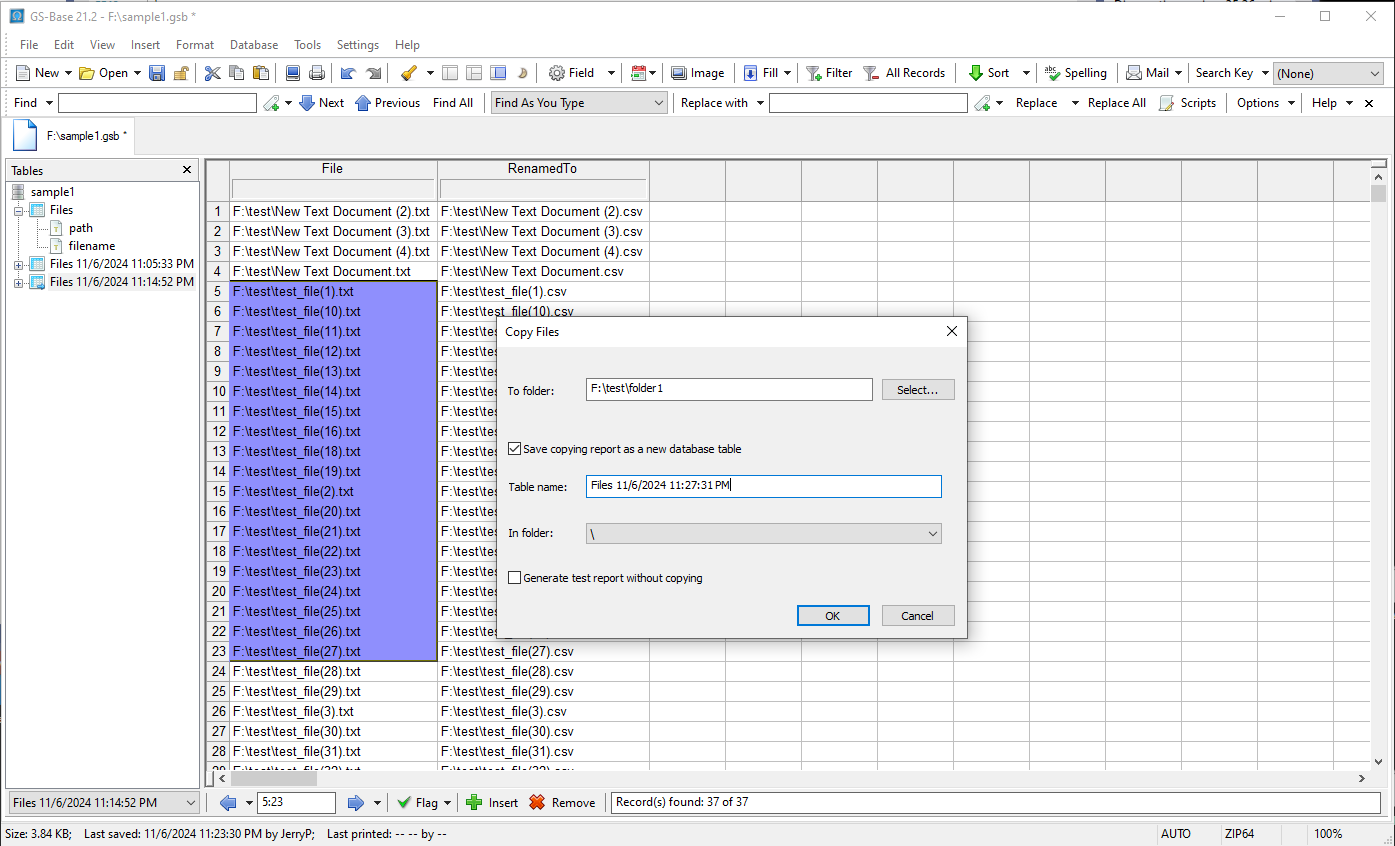
Task: Click the red Remove record icon
Action: coord(537,802)
